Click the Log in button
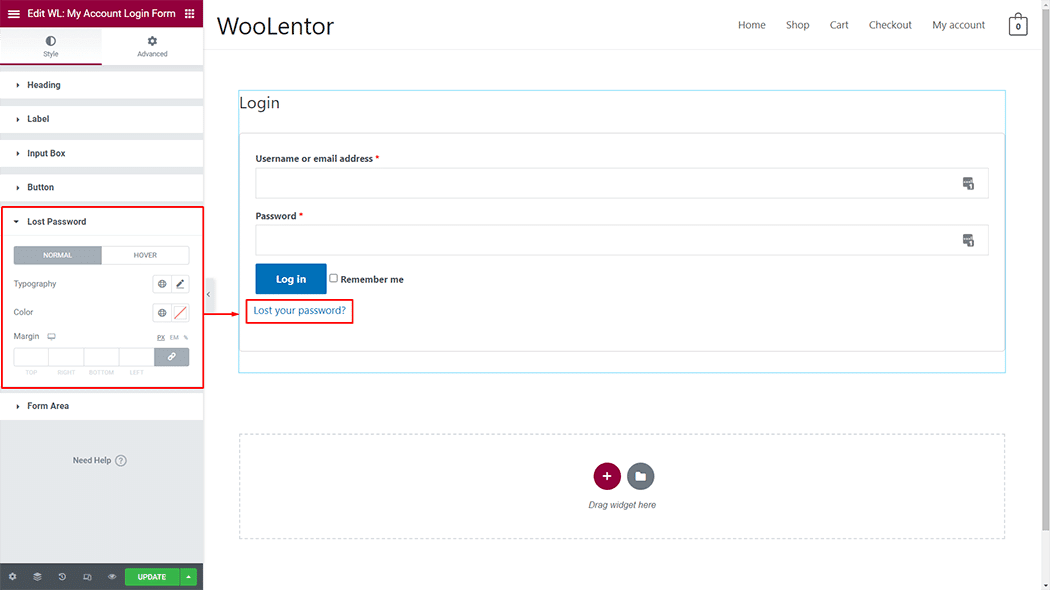 pos(291,279)
